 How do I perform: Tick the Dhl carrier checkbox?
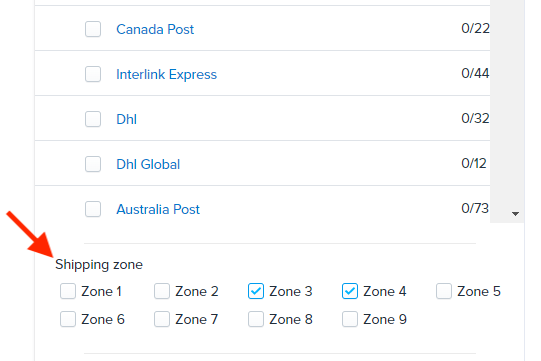93,119
